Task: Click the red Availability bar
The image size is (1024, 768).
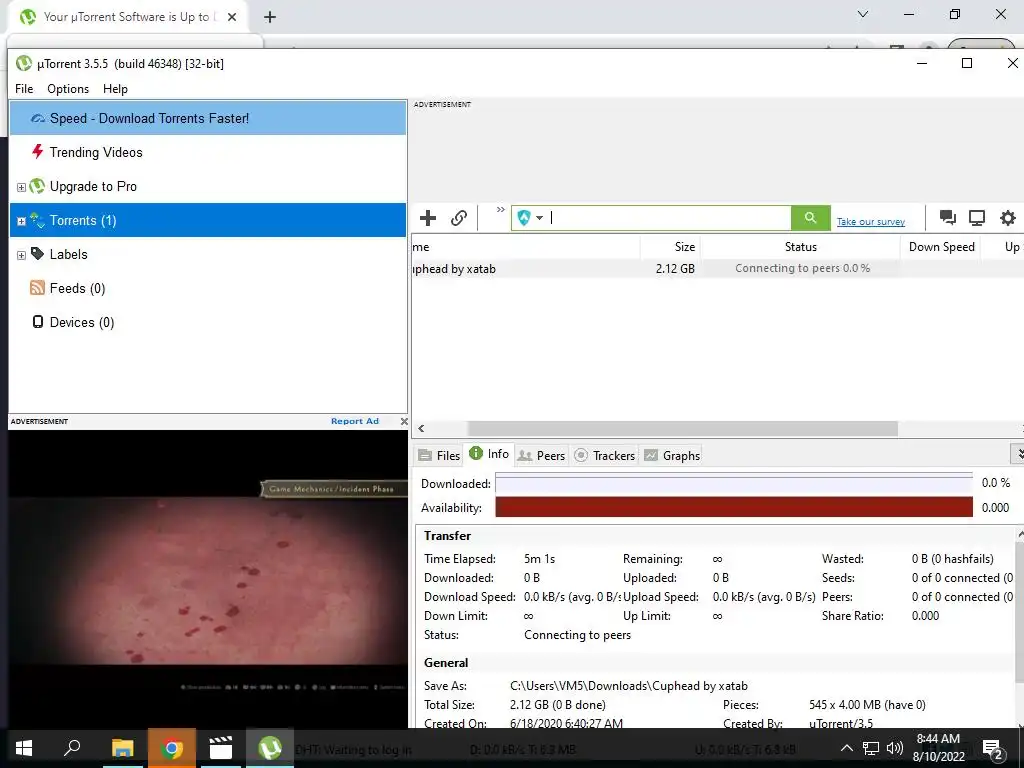Action: 733,507
